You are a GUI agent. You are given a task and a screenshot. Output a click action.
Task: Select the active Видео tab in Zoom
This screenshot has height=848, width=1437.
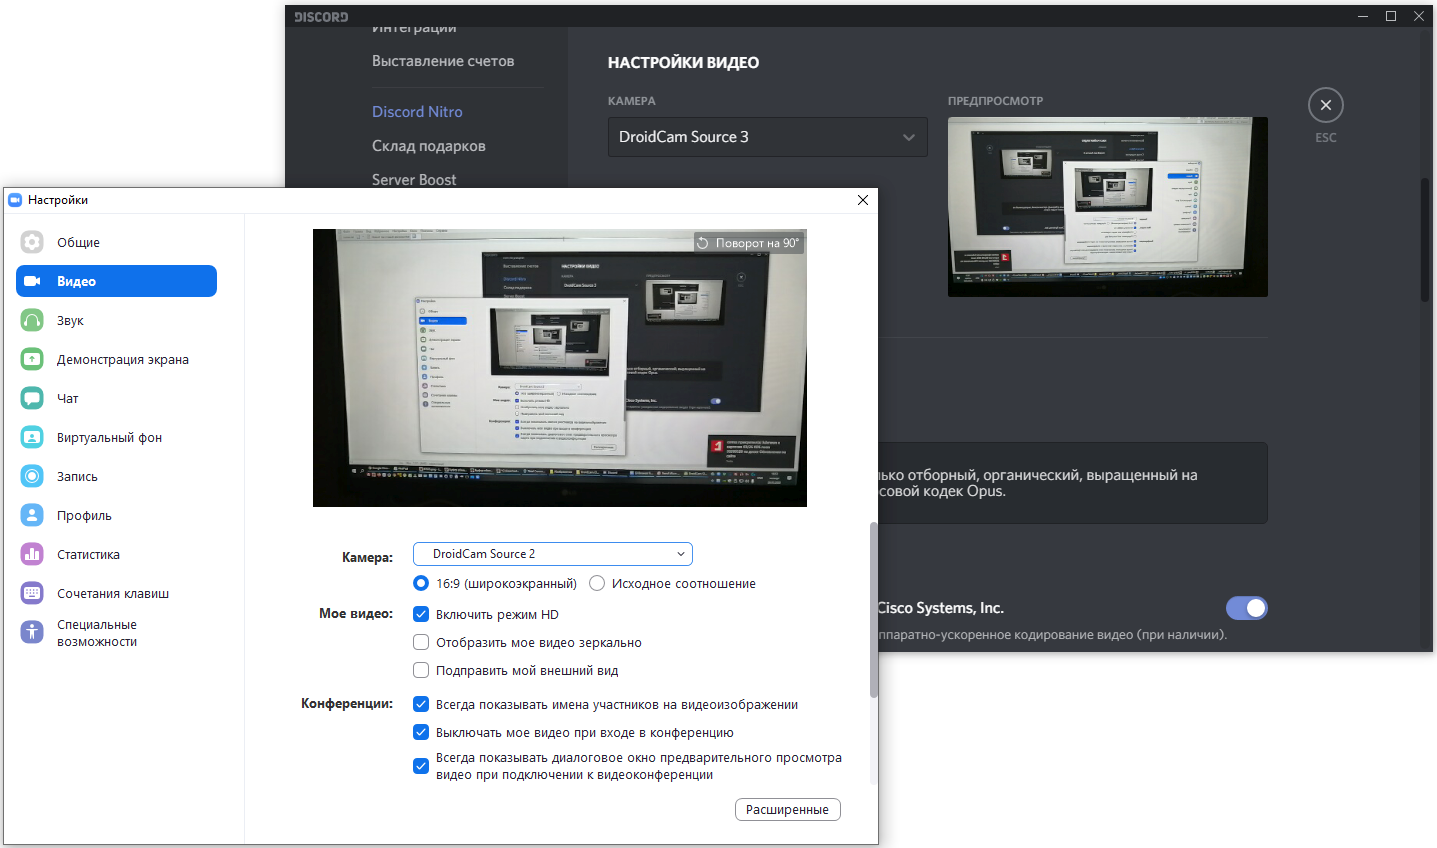116,281
